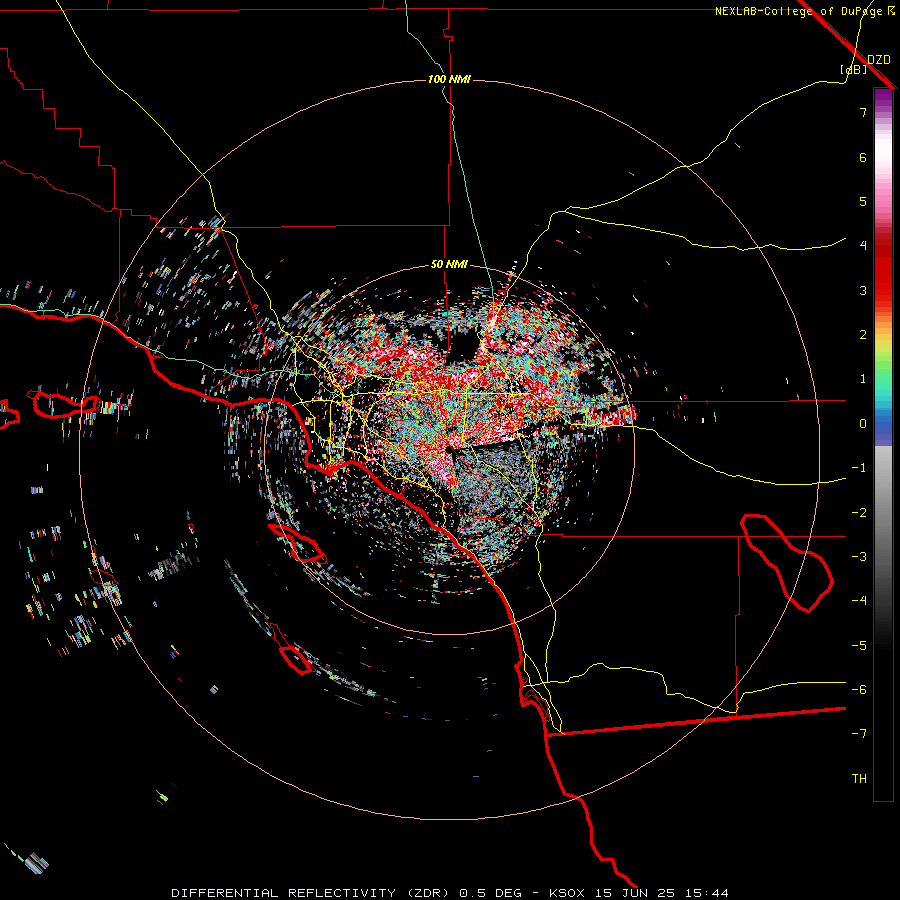Click the 3 value on color scale
Screen dimensions: 900x900
click(x=863, y=290)
